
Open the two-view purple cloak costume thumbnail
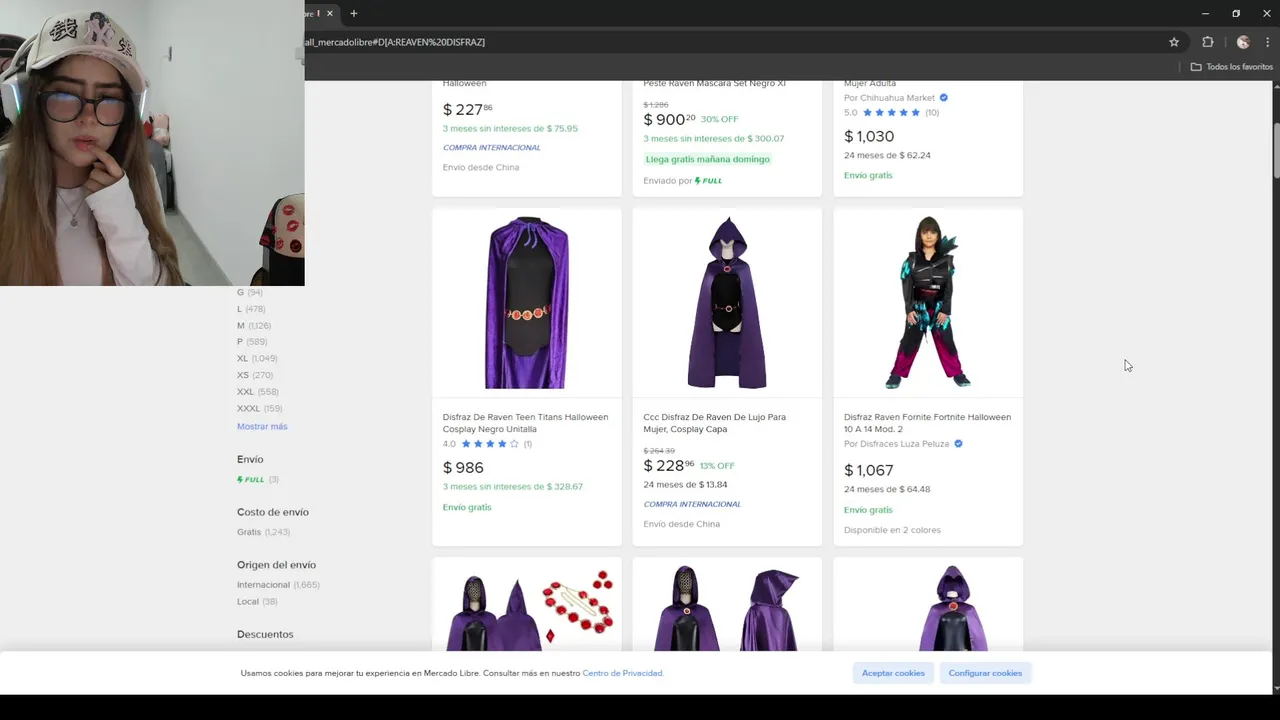[727, 608]
